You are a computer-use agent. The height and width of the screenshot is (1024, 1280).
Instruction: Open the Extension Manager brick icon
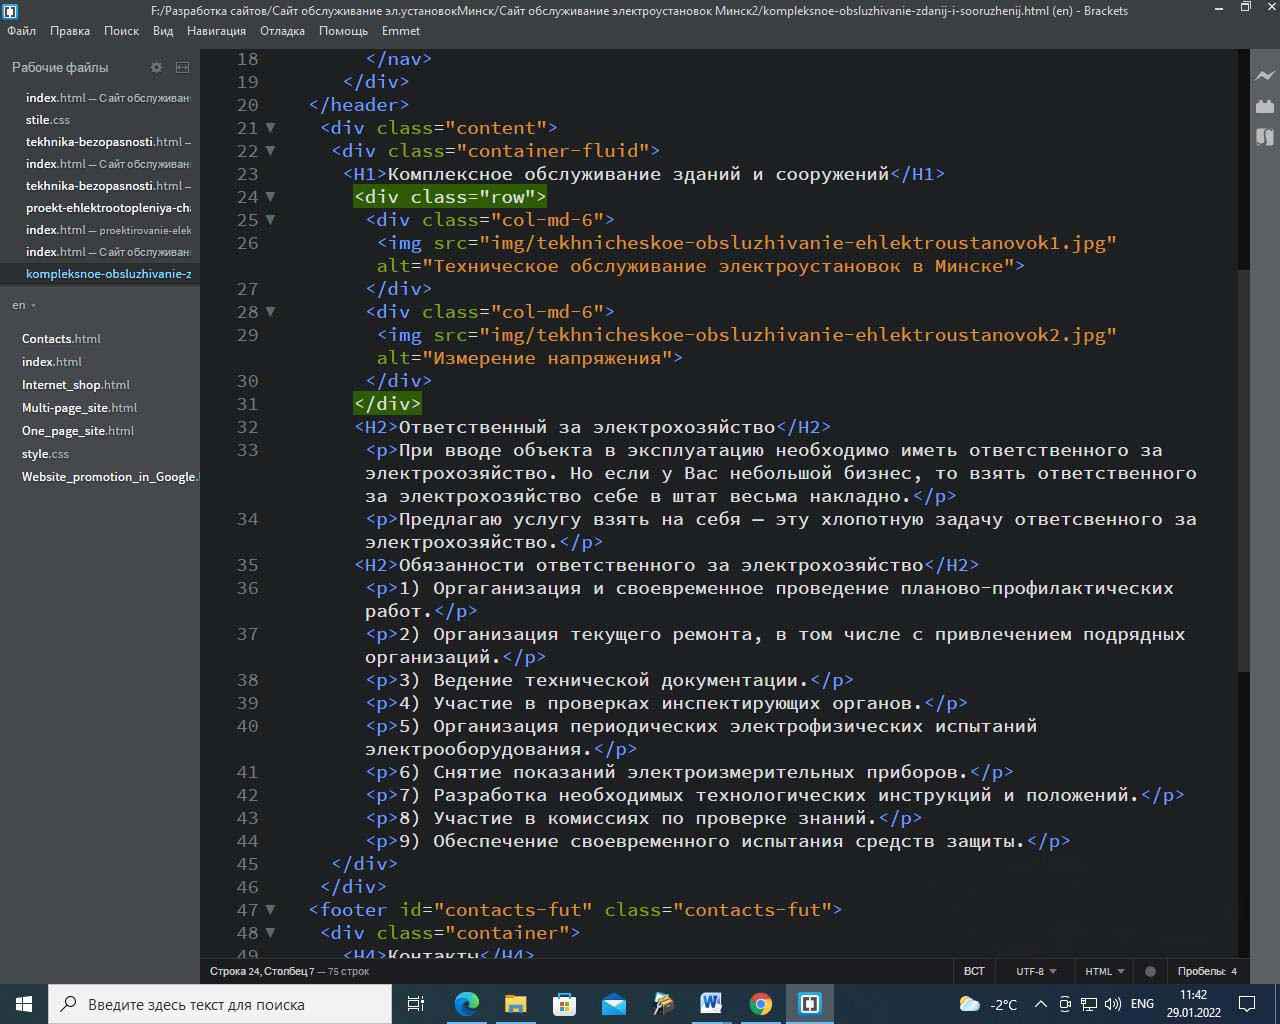1265,106
